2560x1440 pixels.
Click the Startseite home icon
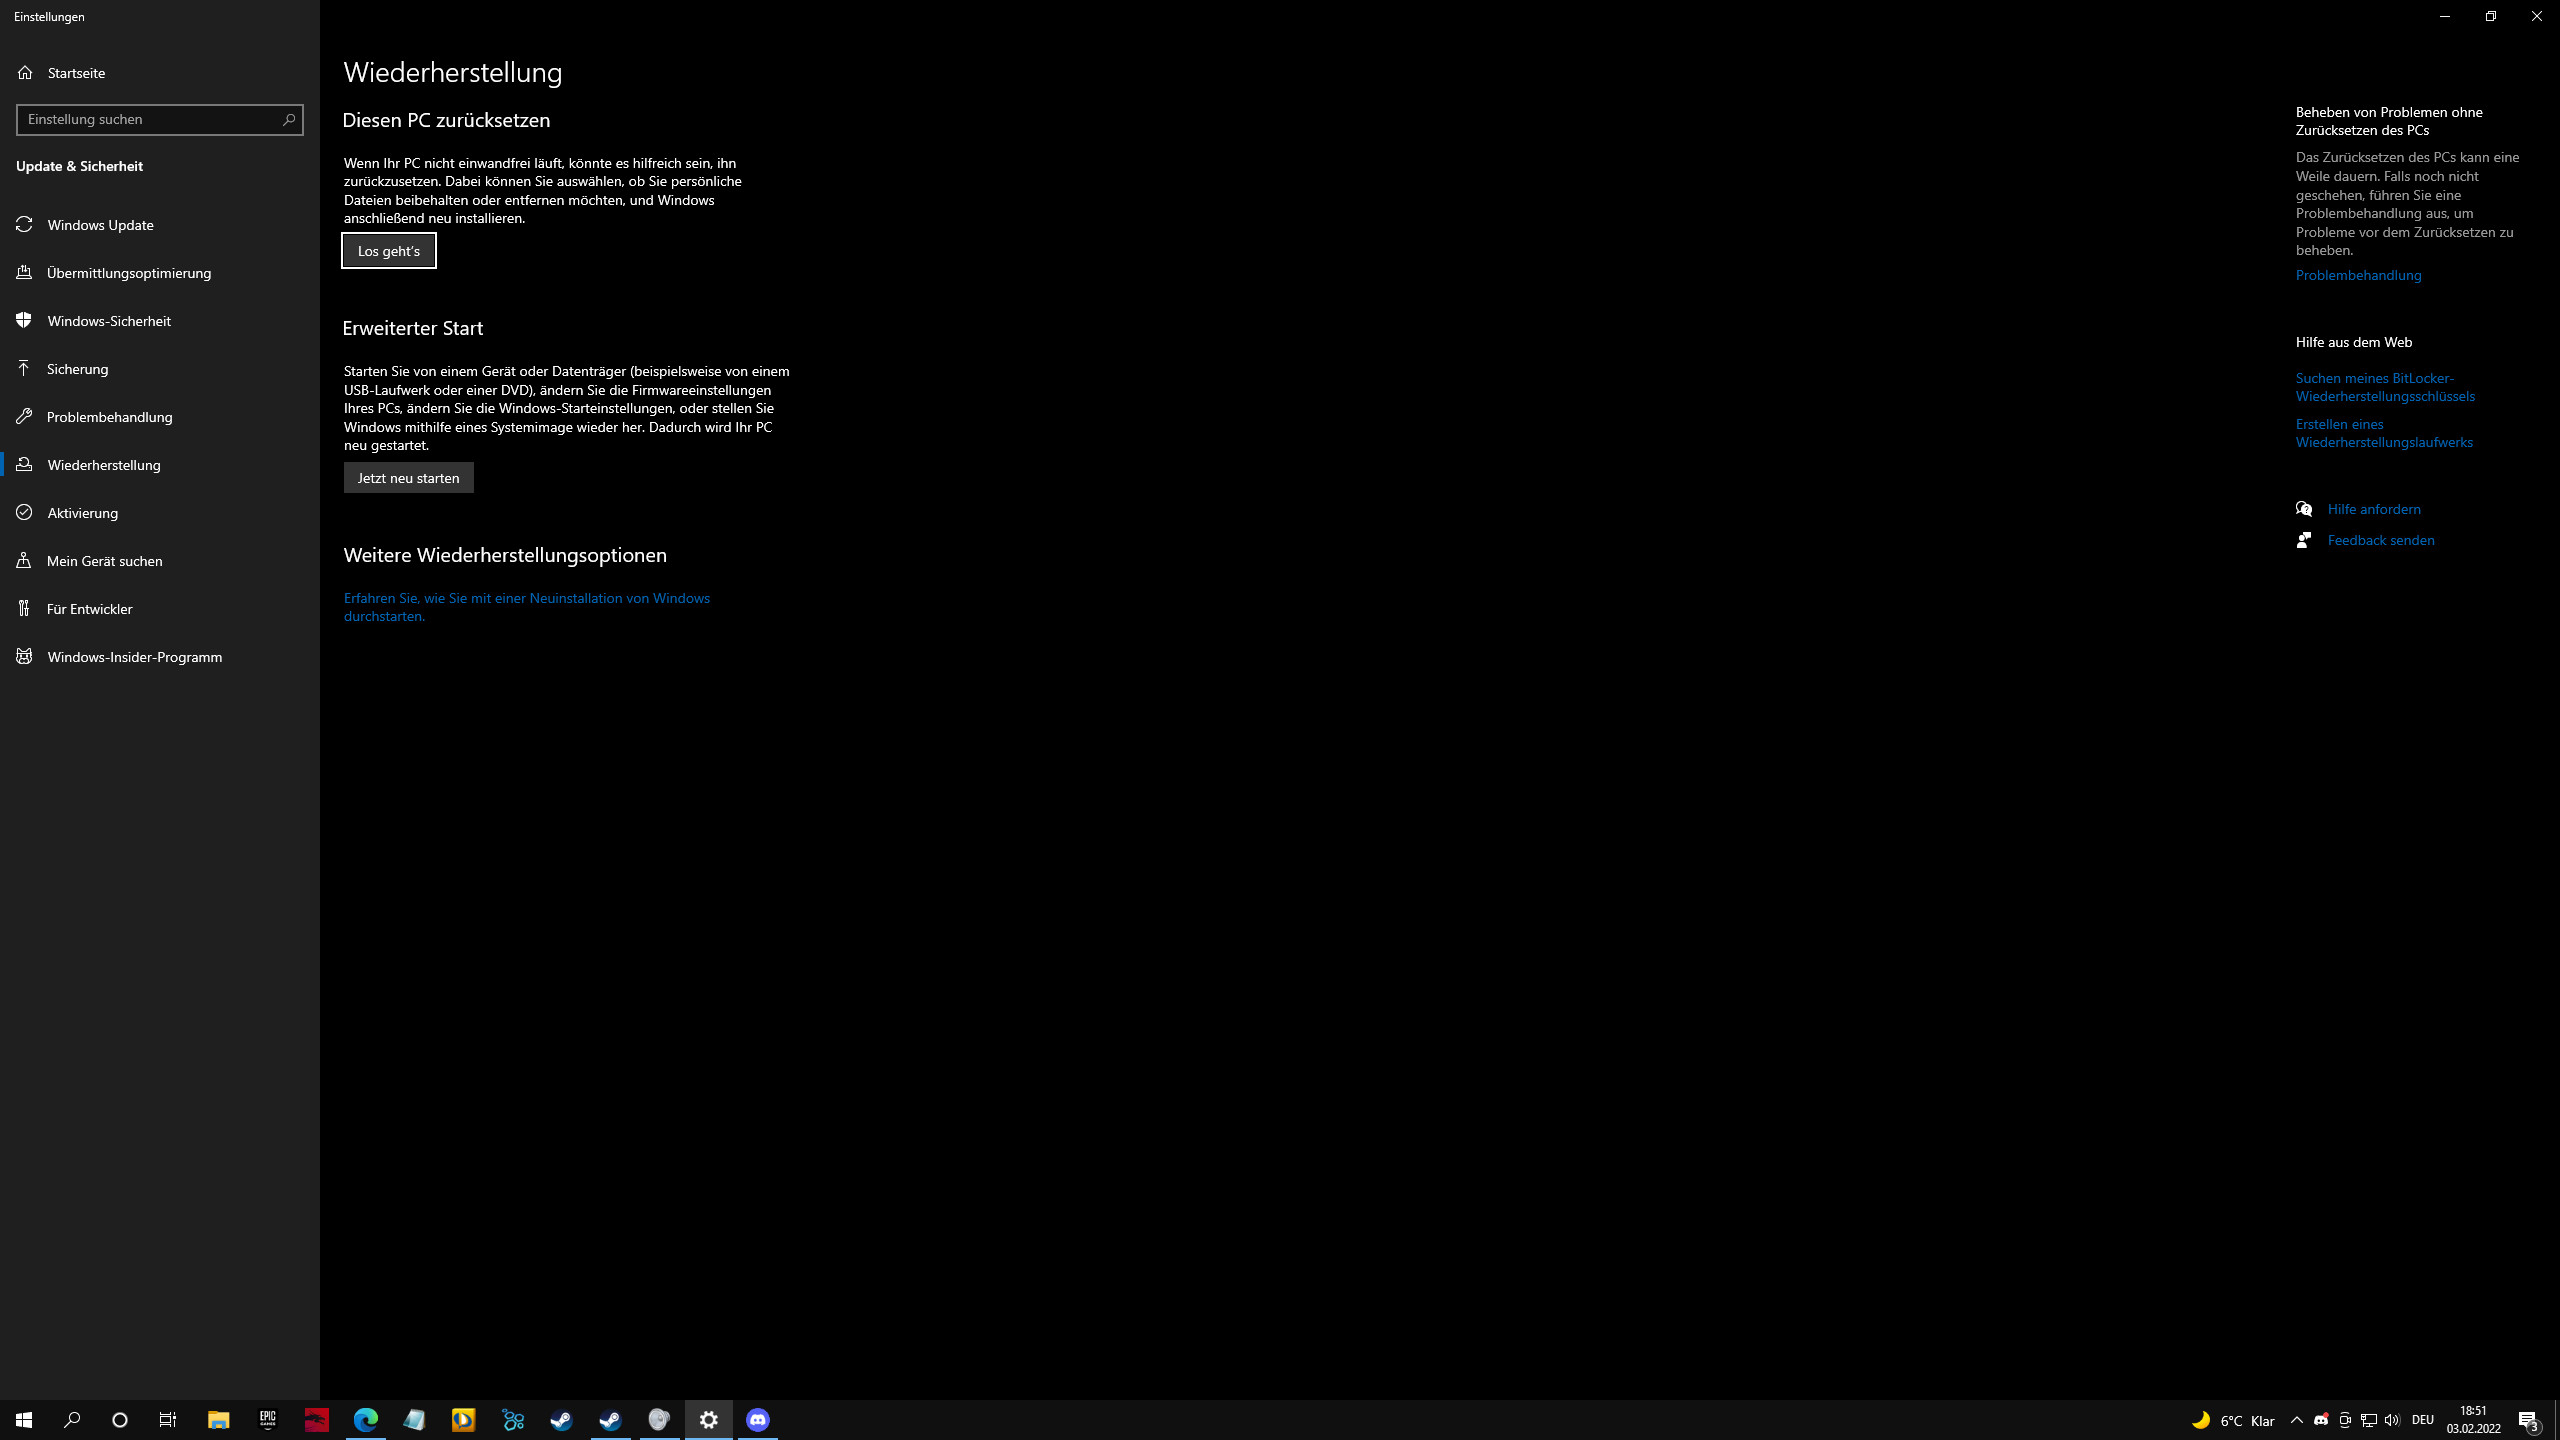pos(25,73)
